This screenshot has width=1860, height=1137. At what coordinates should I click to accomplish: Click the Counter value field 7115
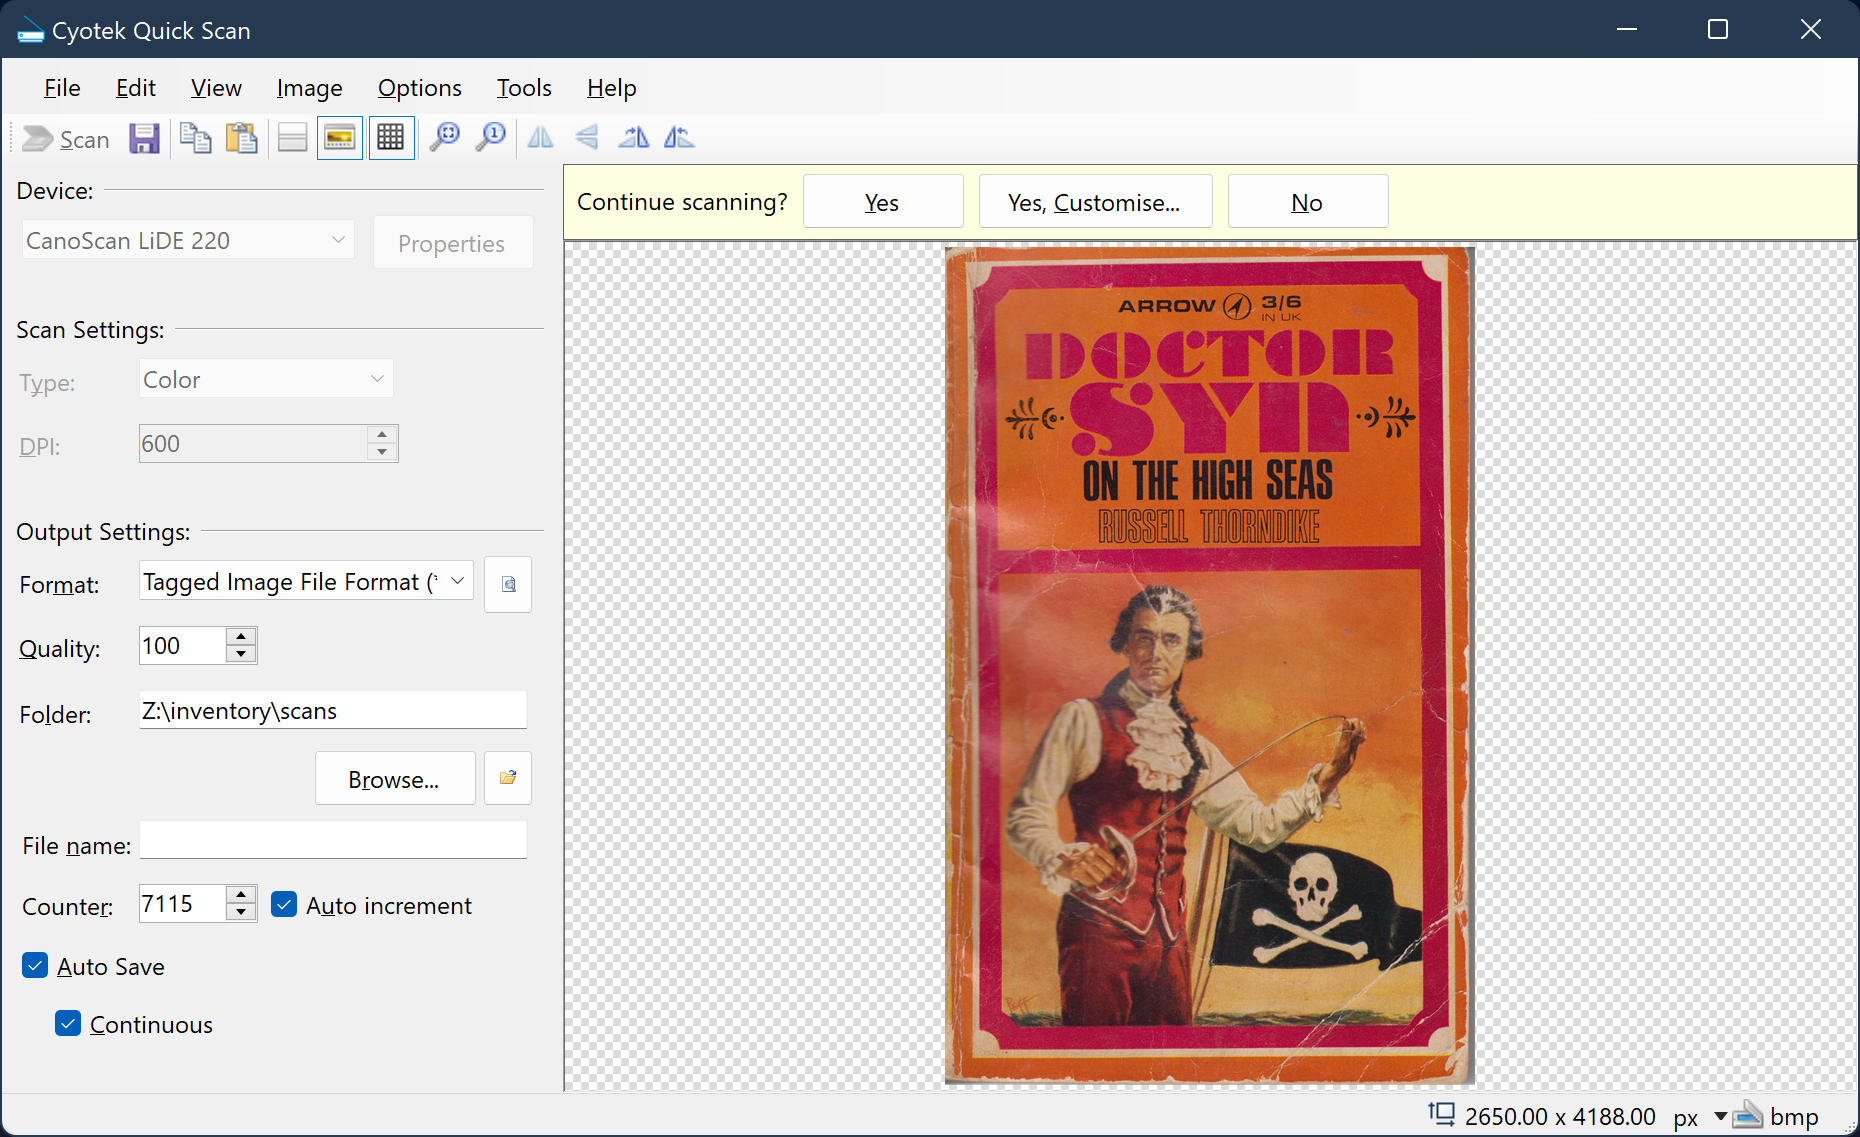click(183, 904)
